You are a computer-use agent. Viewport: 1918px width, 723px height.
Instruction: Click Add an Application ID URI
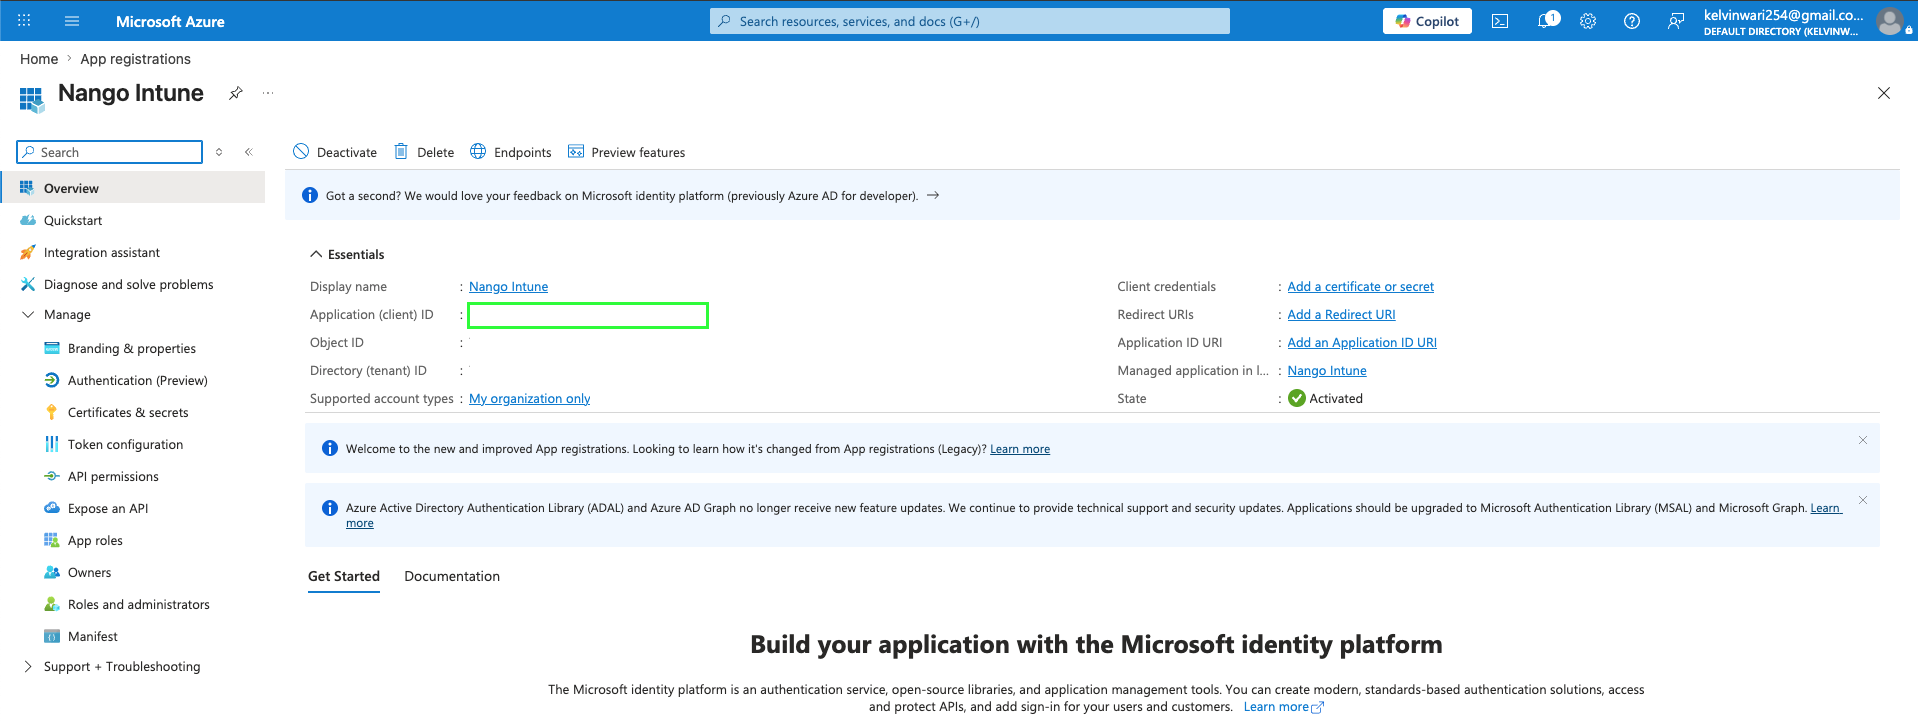click(x=1362, y=343)
